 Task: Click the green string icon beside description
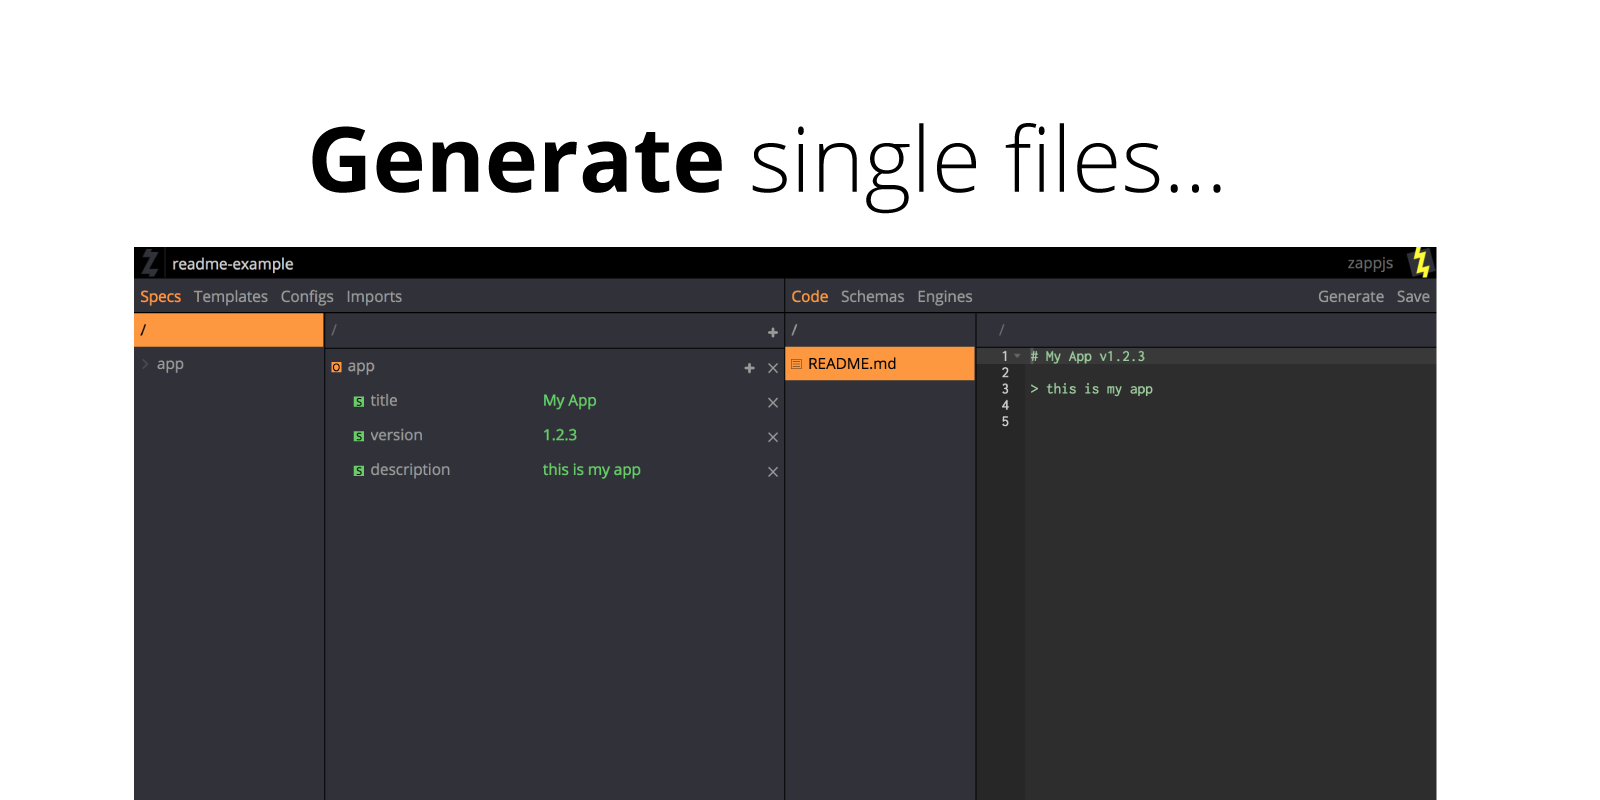click(358, 471)
